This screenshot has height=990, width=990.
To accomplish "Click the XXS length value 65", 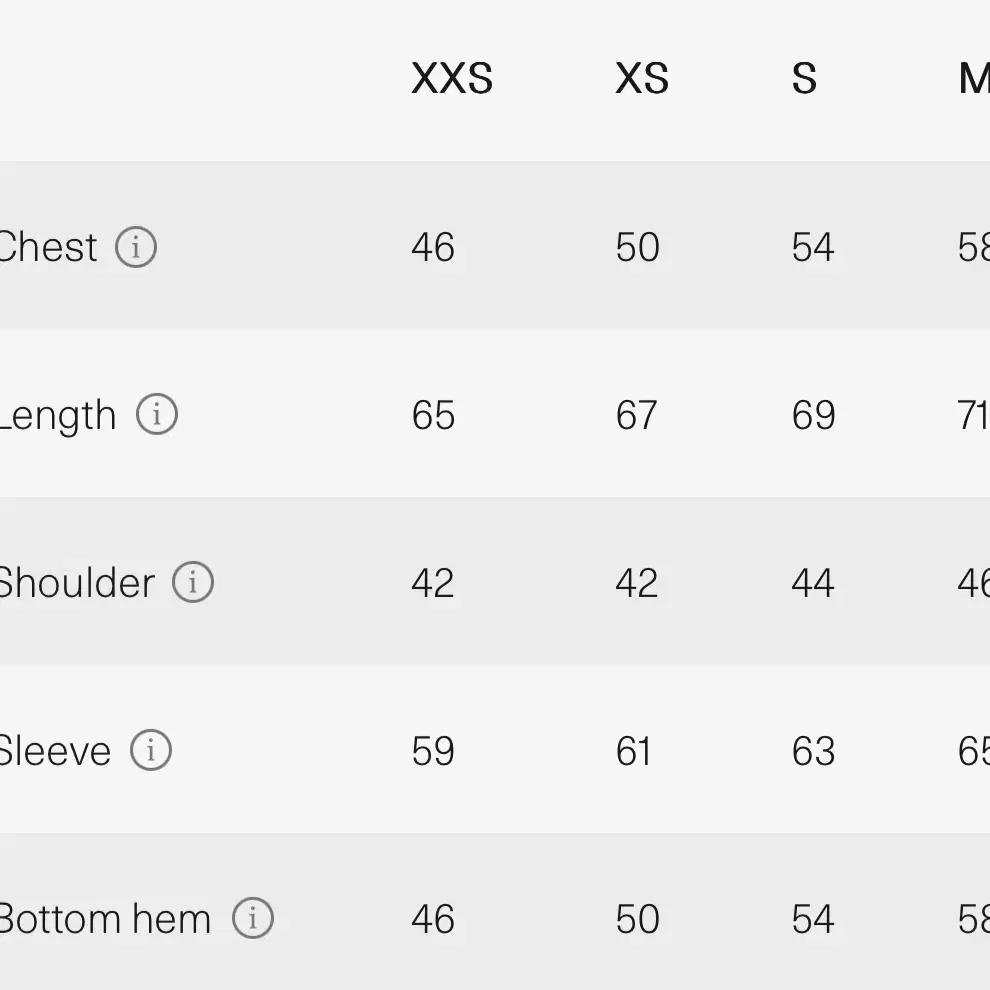I will pos(433,415).
